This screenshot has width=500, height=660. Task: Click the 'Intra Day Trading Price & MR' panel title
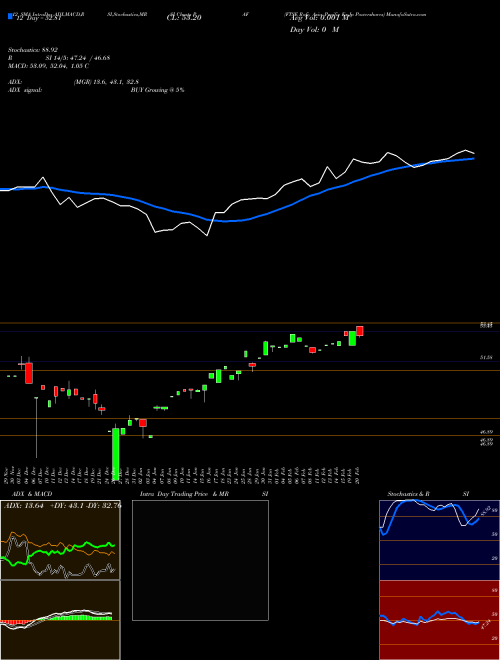coord(184,494)
